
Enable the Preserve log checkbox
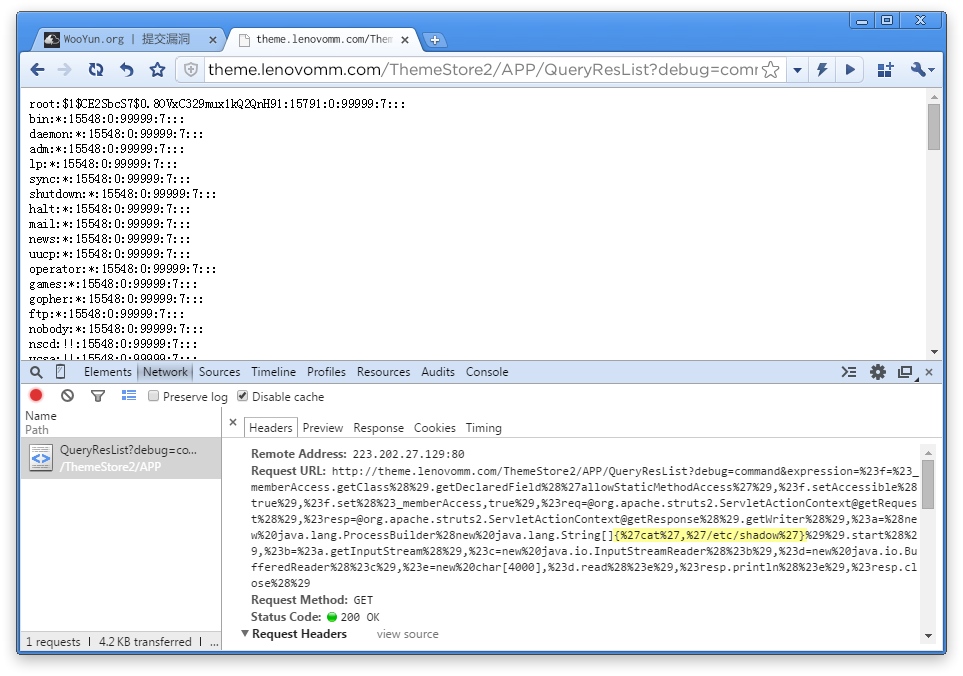click(154, 396)
